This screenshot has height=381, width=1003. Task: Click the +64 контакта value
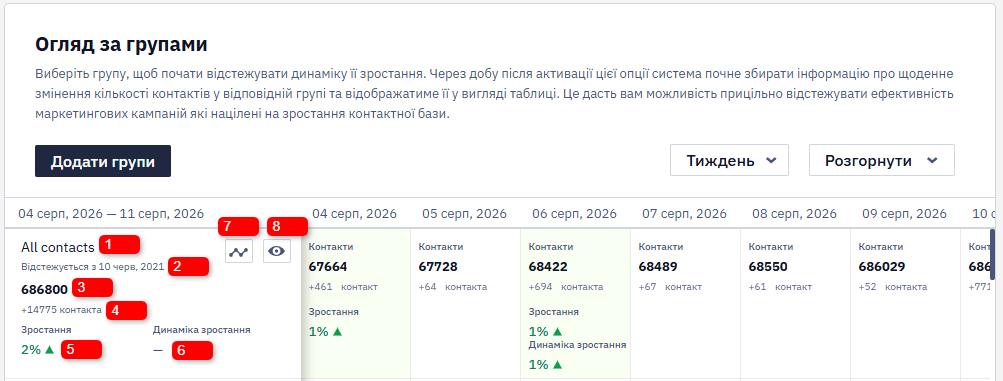[x=453, y=287]
